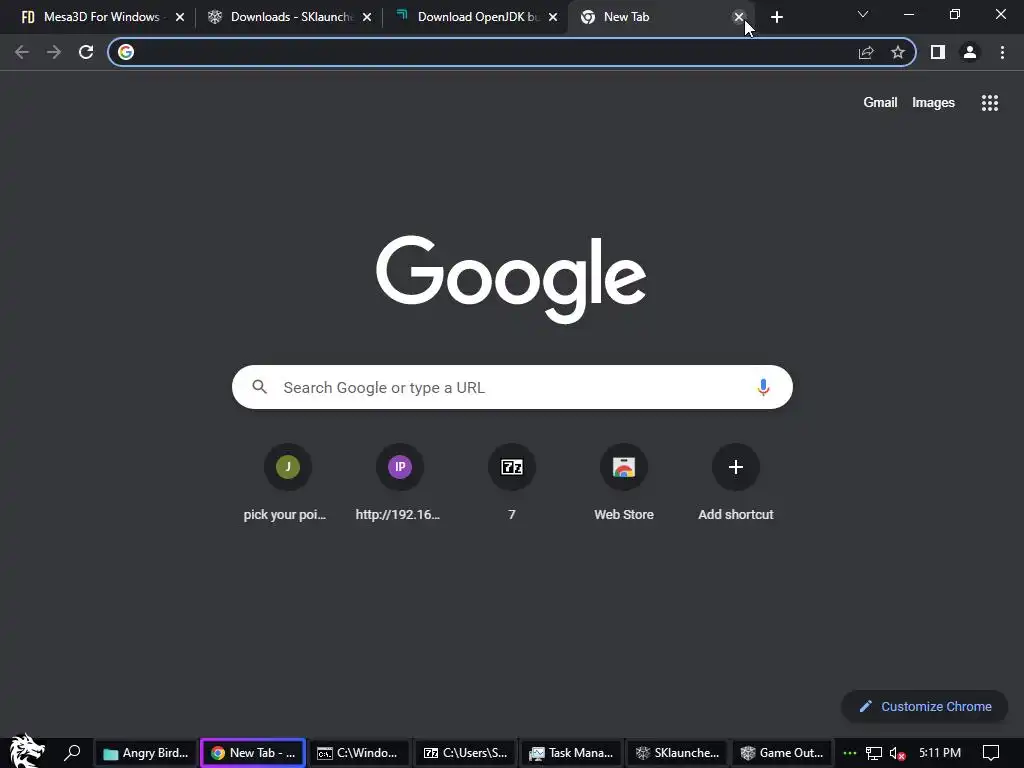Open Angry Bird... folder in taskbar

145,753
